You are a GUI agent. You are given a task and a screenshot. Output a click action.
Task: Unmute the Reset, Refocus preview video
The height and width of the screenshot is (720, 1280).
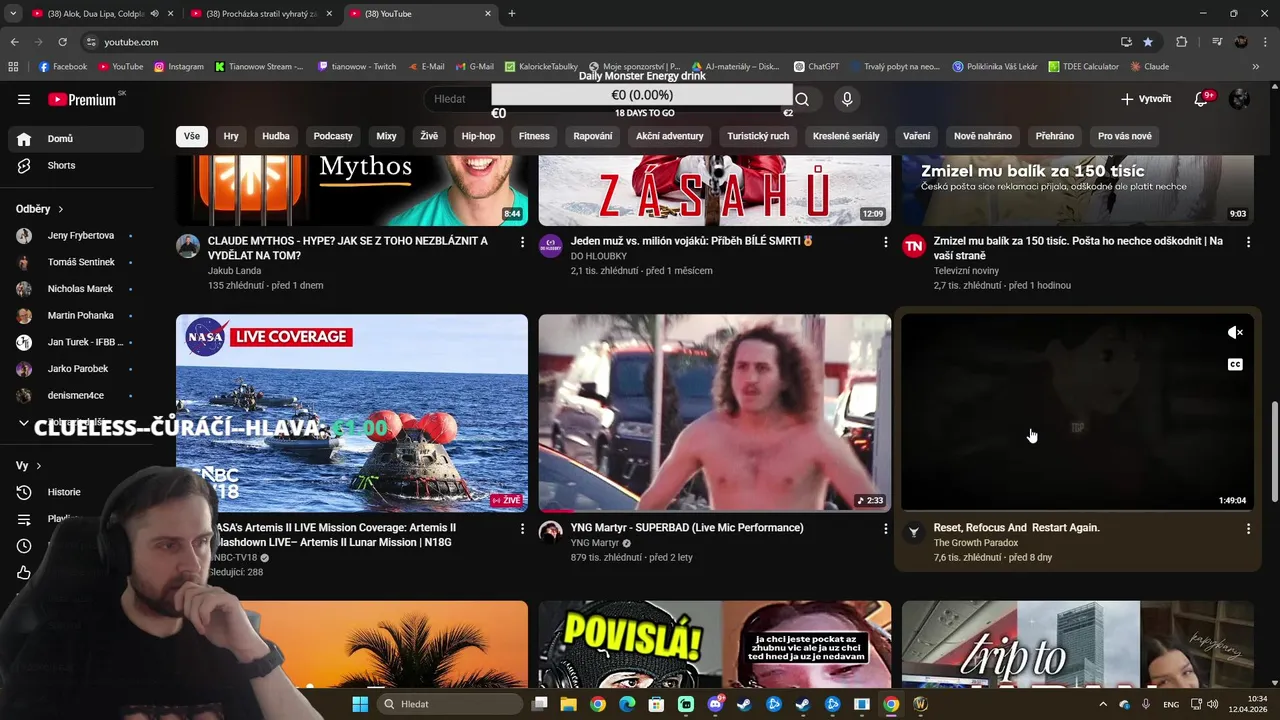coord(1235,333)
